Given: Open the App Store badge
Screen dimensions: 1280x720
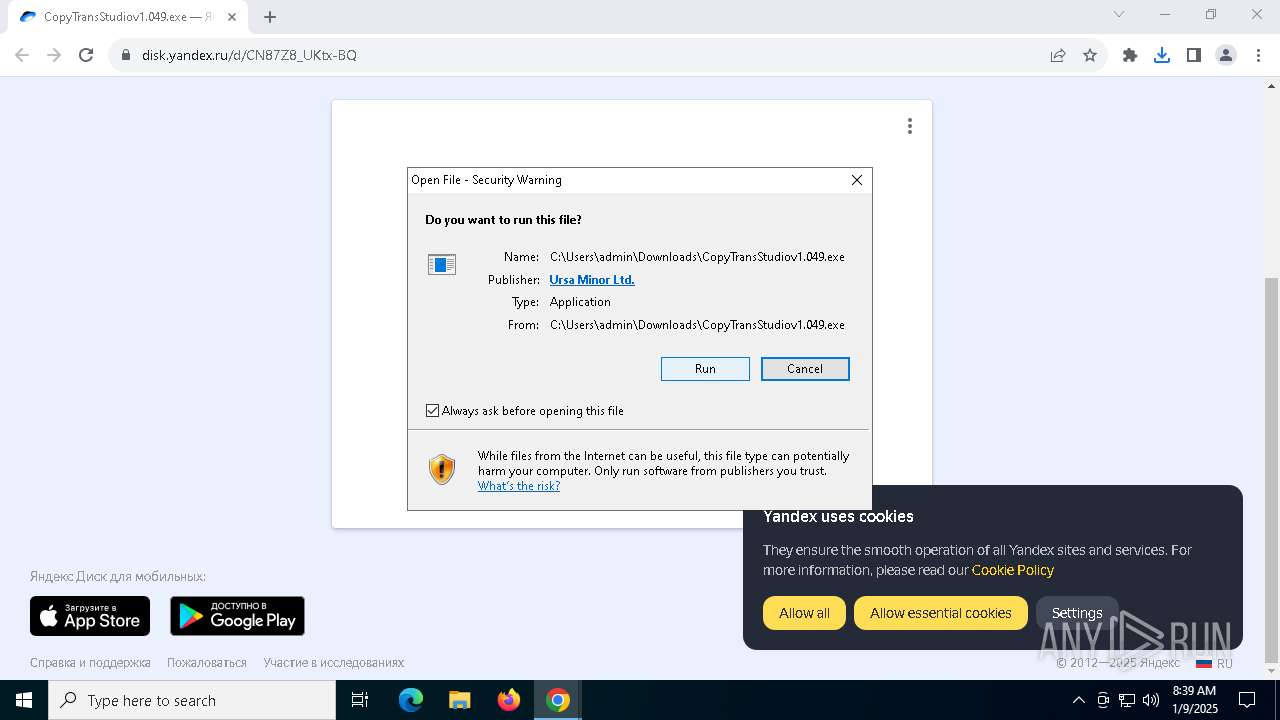Looking at the screenshot, I should click(90, 616).
